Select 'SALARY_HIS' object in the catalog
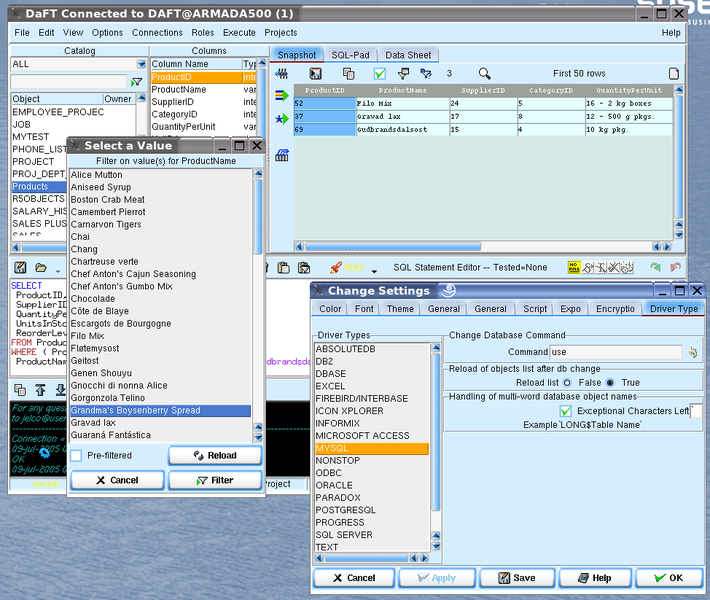710x600 pixels. [x=39, y=211]
